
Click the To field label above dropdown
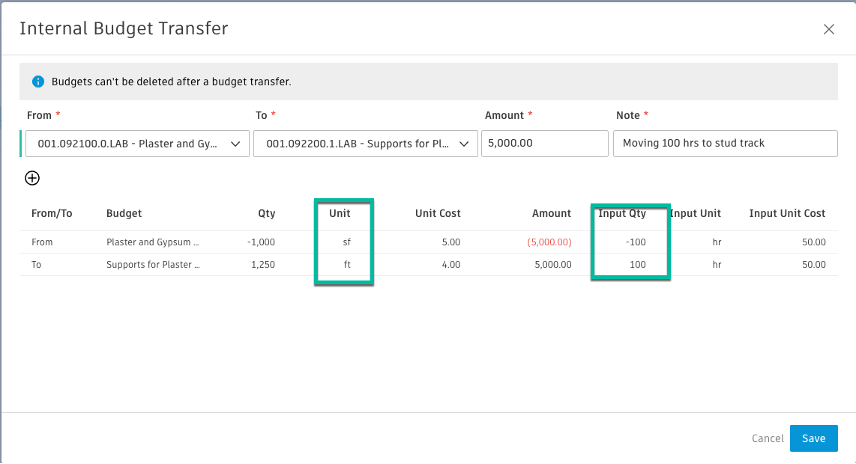pos(261,115)
